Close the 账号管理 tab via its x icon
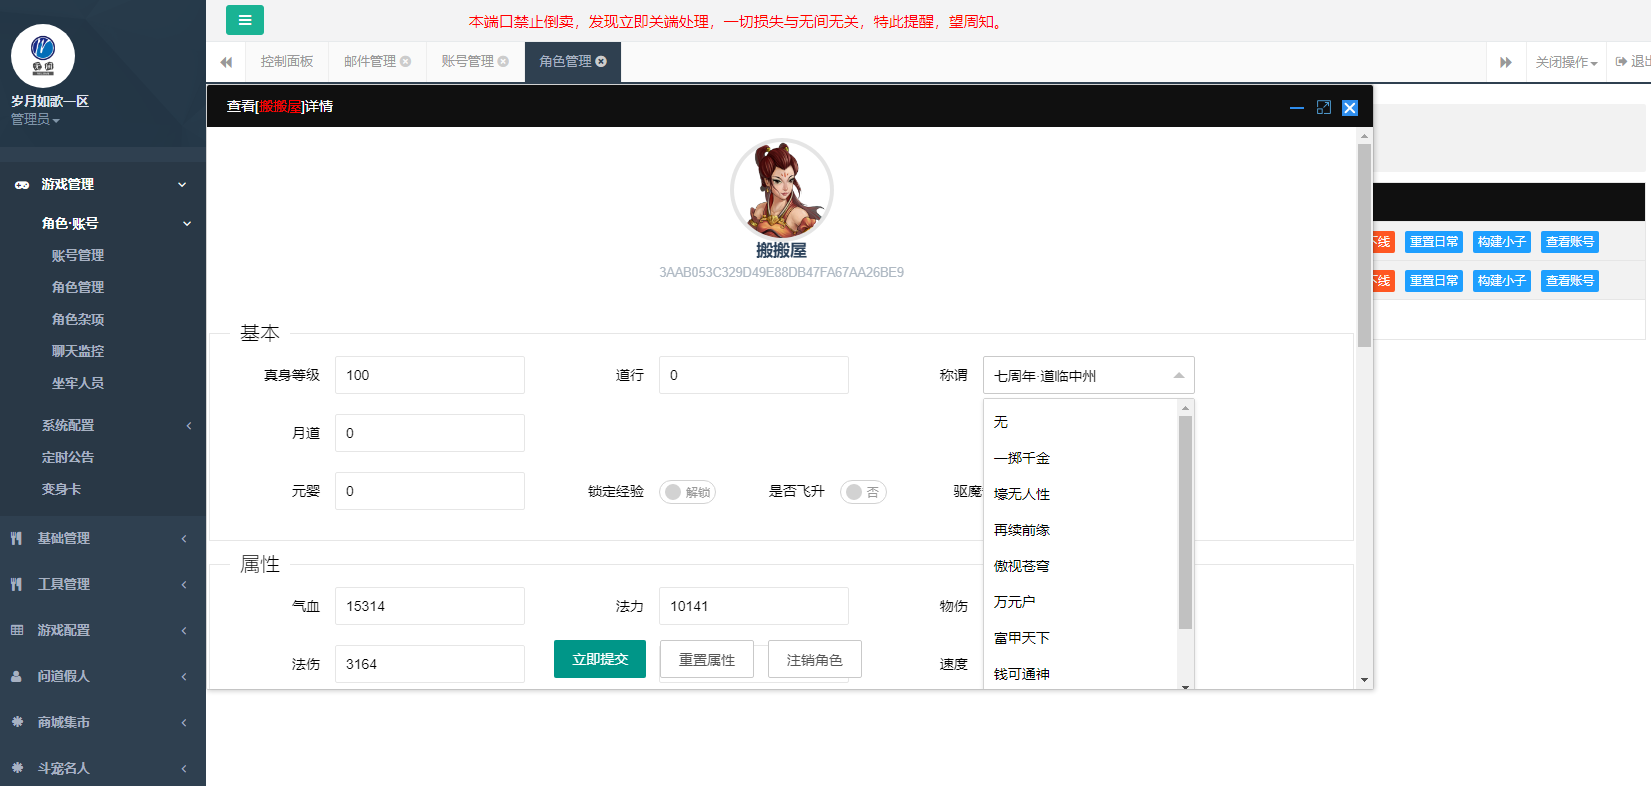This screenshot has height=786, width=1651. click(x=503, y=61)
